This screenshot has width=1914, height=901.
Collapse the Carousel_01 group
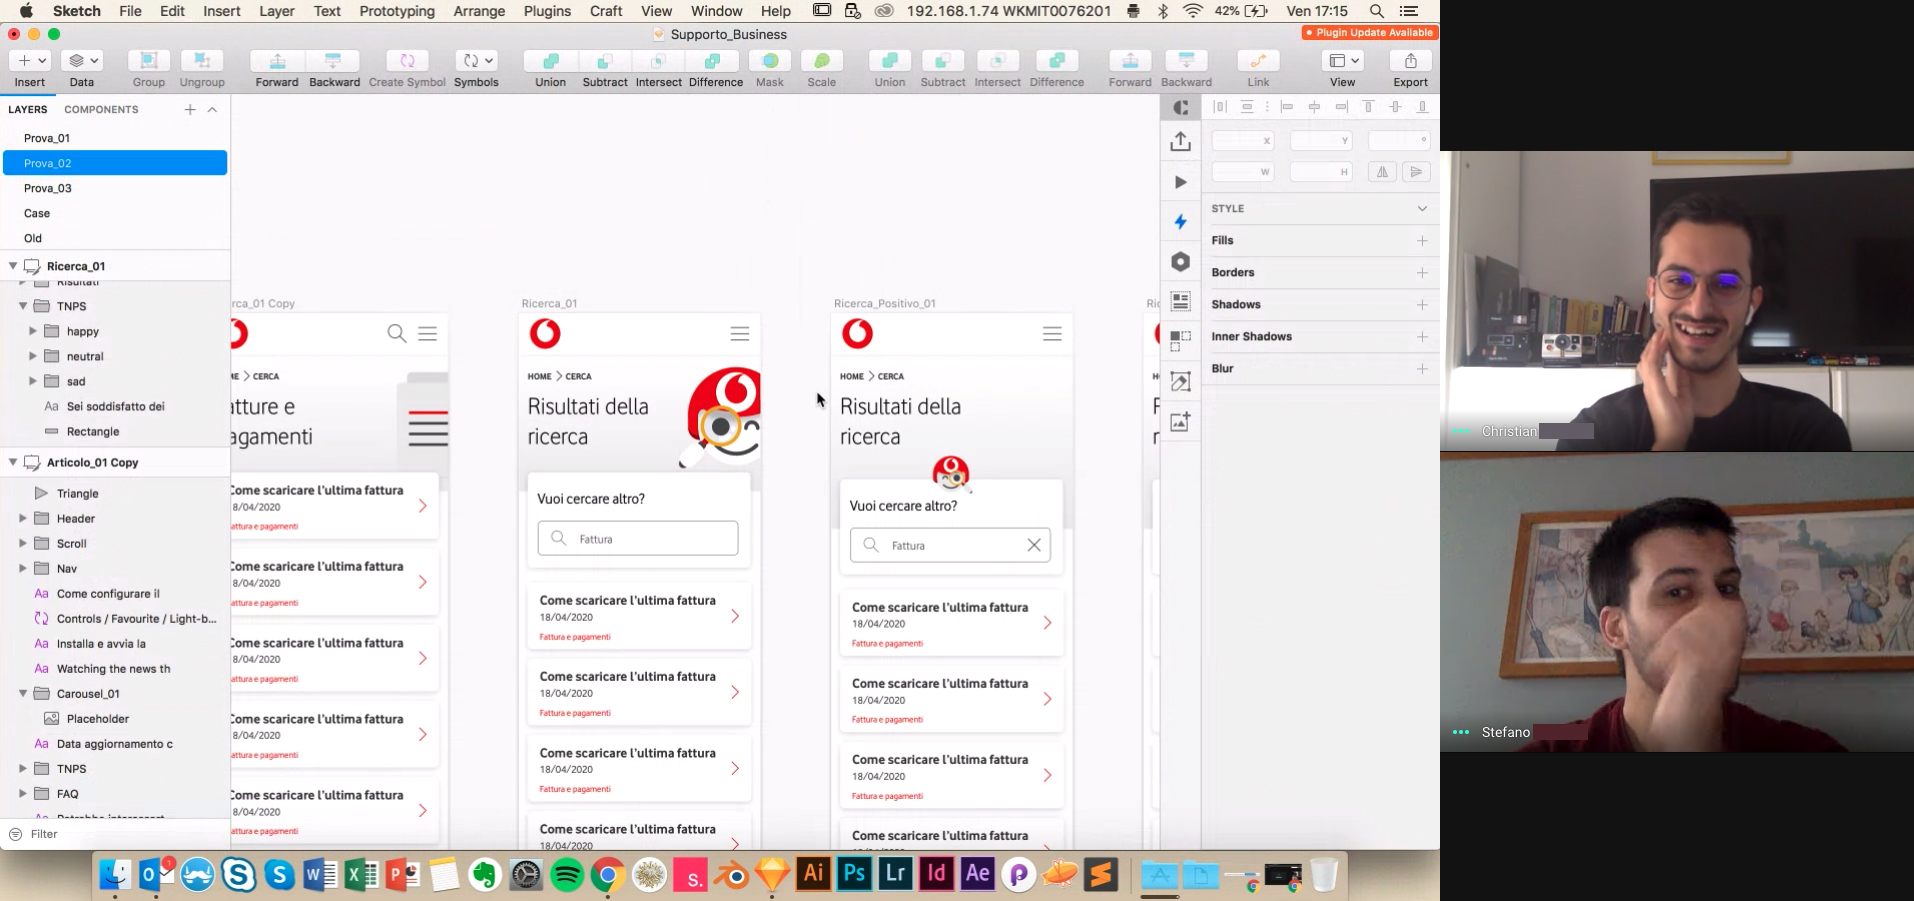23,693
